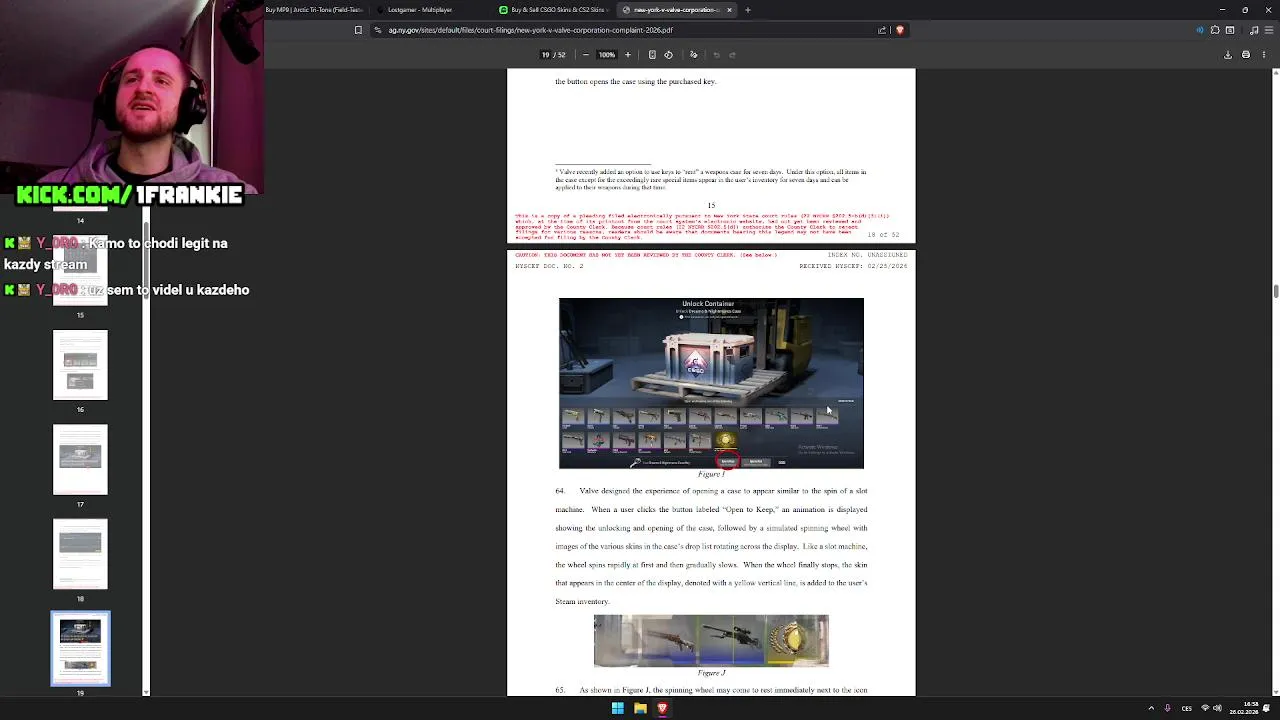Open a new browser tab
This screenshot has height=720, width=1280.
747,10
